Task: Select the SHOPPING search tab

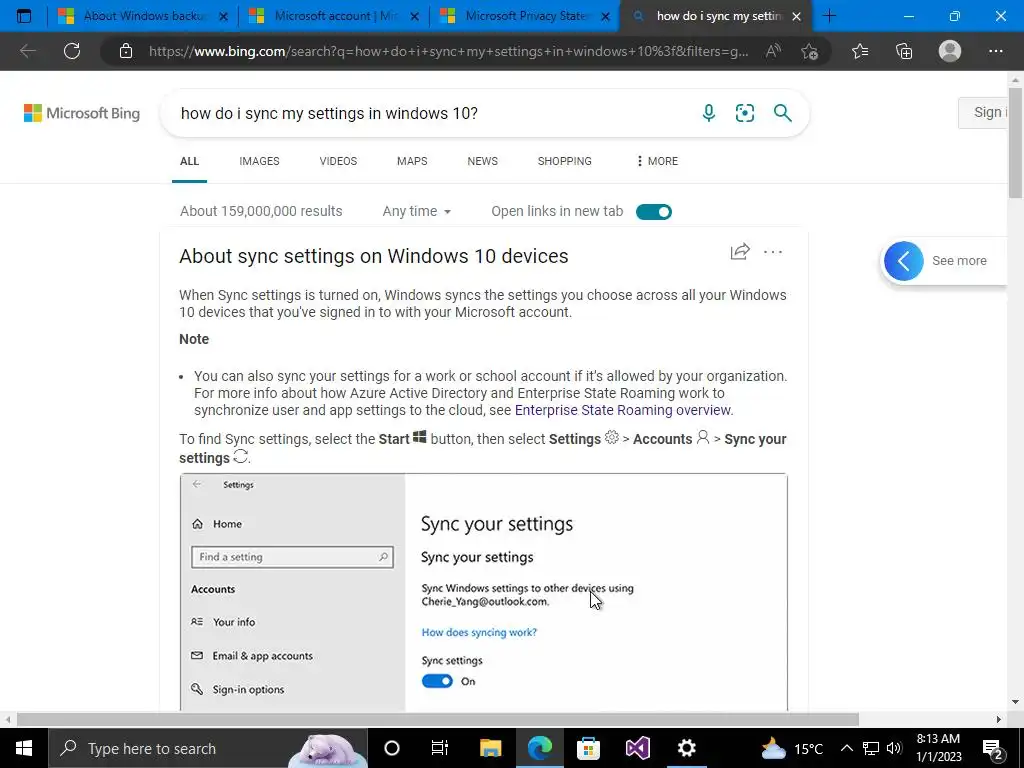Action: [x=565, y=161]
